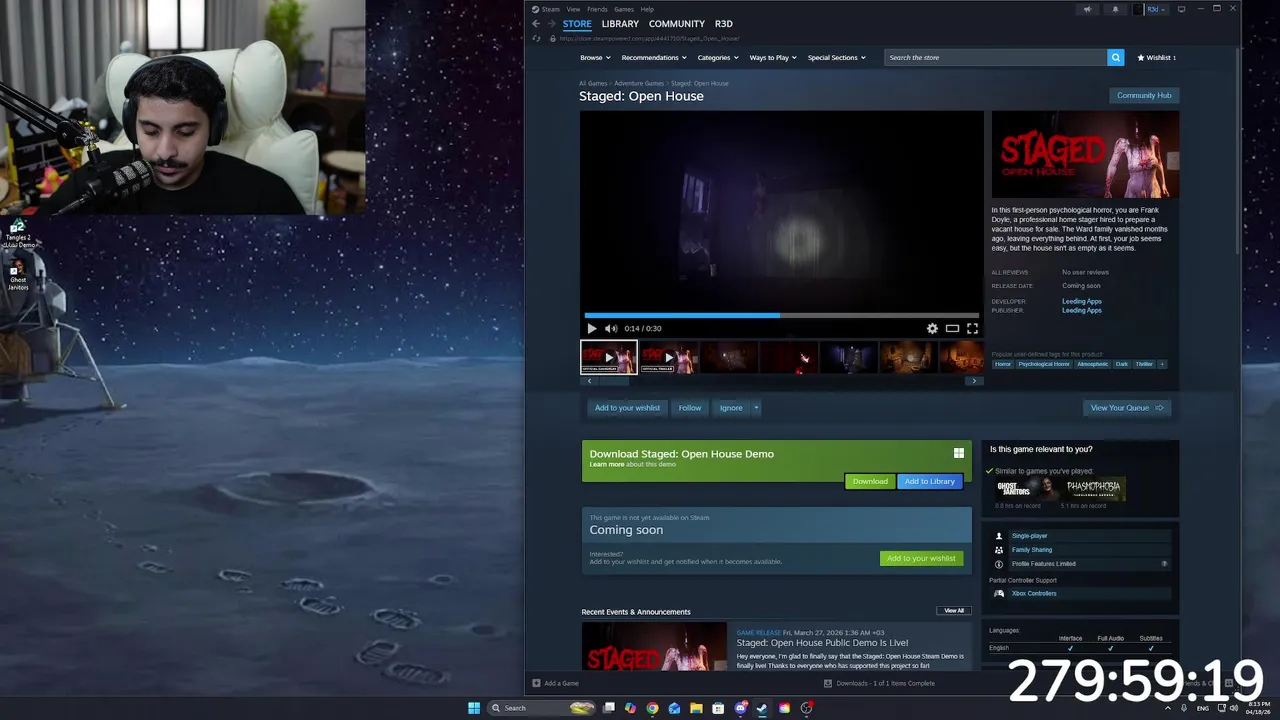This screenshot has height=720, width=1280.
Task: Click the store search magnifier button
Action: pyautogui.click(x=1115, y=57)
